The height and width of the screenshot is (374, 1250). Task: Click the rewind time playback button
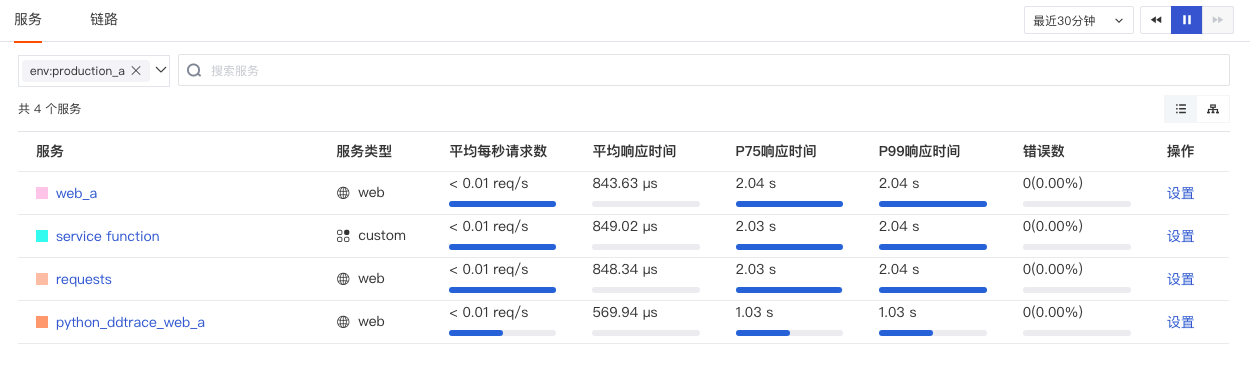[1156, 20]
